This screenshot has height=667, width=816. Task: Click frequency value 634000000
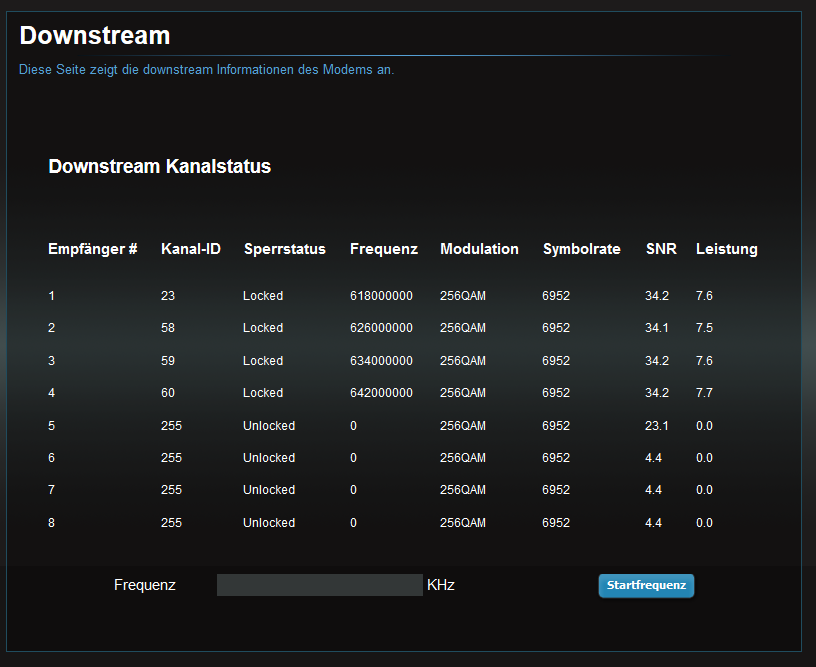381,361
